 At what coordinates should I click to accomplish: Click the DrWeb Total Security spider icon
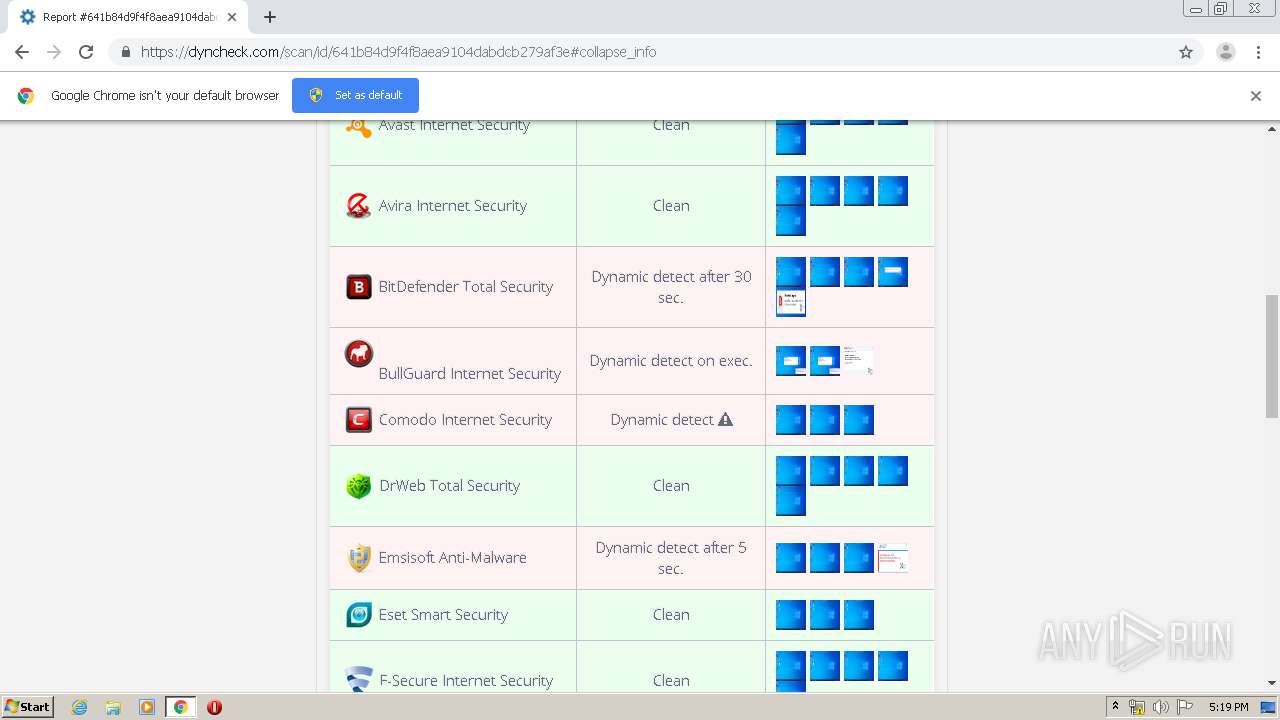coord(358,486)
